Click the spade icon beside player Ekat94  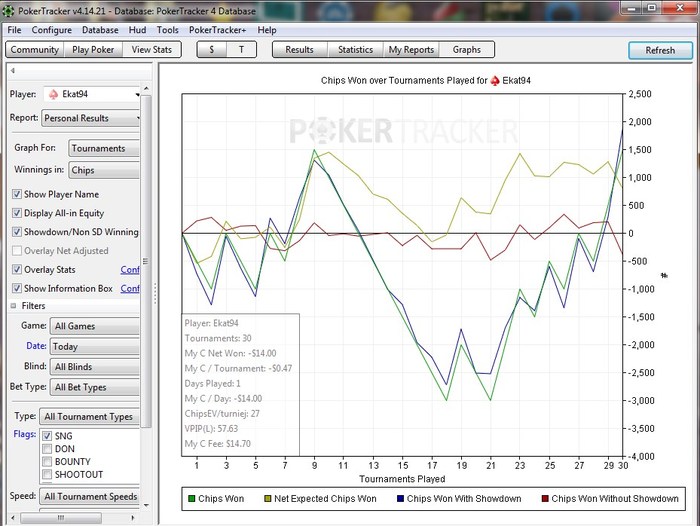click(x=54, y=94)
